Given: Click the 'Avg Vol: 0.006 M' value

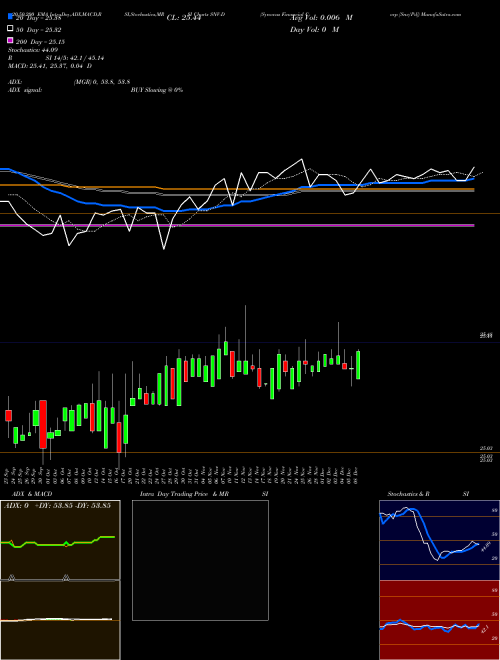Looking at the screenshot, I should point(322,18).
